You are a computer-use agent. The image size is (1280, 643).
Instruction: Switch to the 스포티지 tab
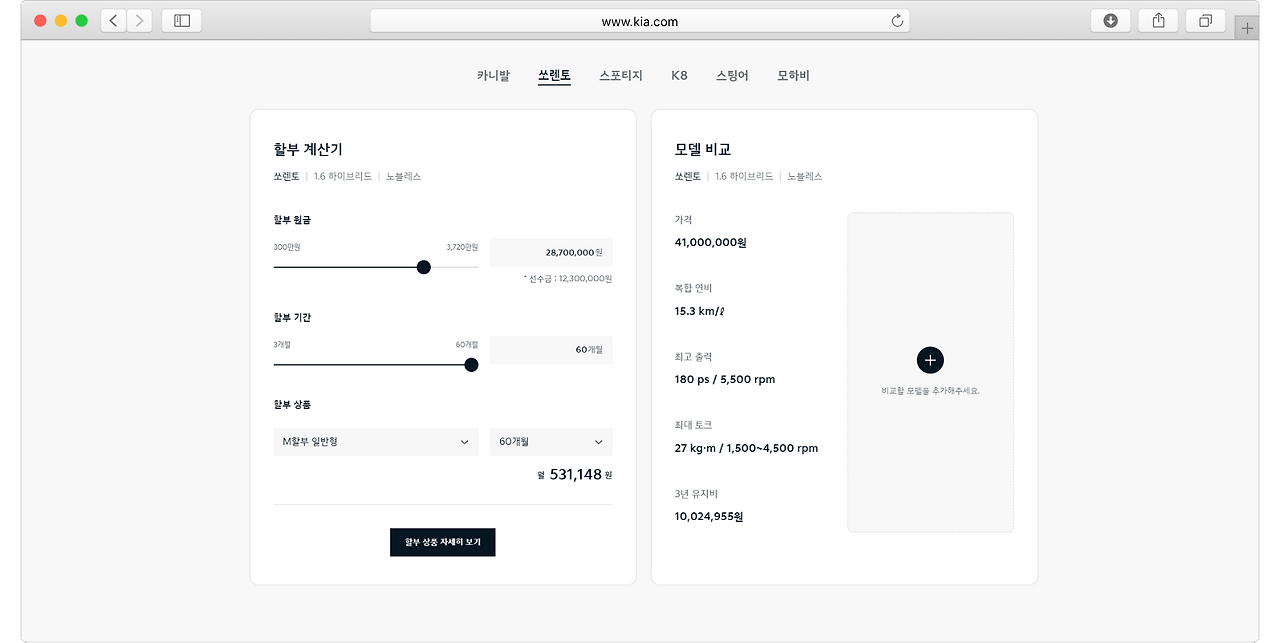621,75
